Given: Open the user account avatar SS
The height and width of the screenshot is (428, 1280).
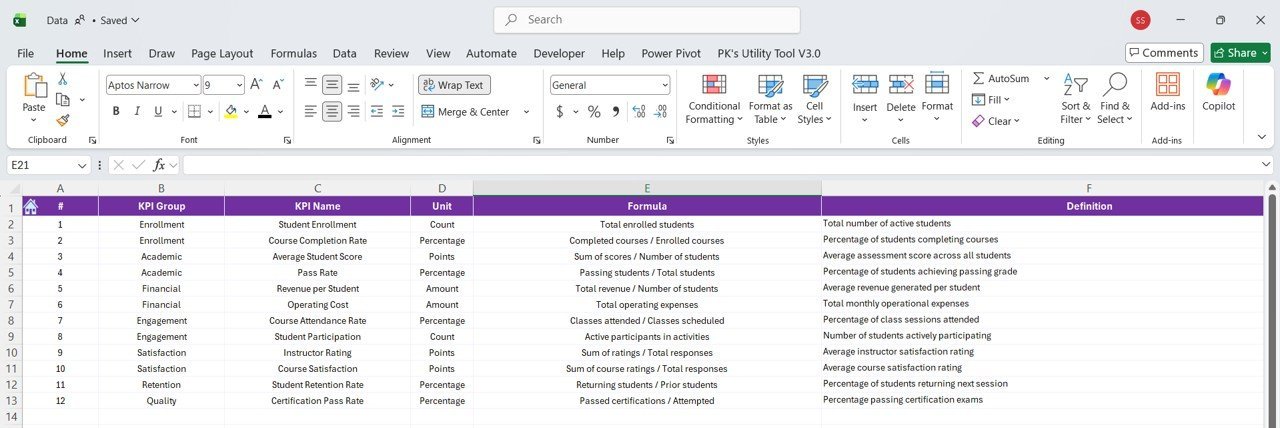Looking at the screenshot, I should click(x=1140, y=20).
